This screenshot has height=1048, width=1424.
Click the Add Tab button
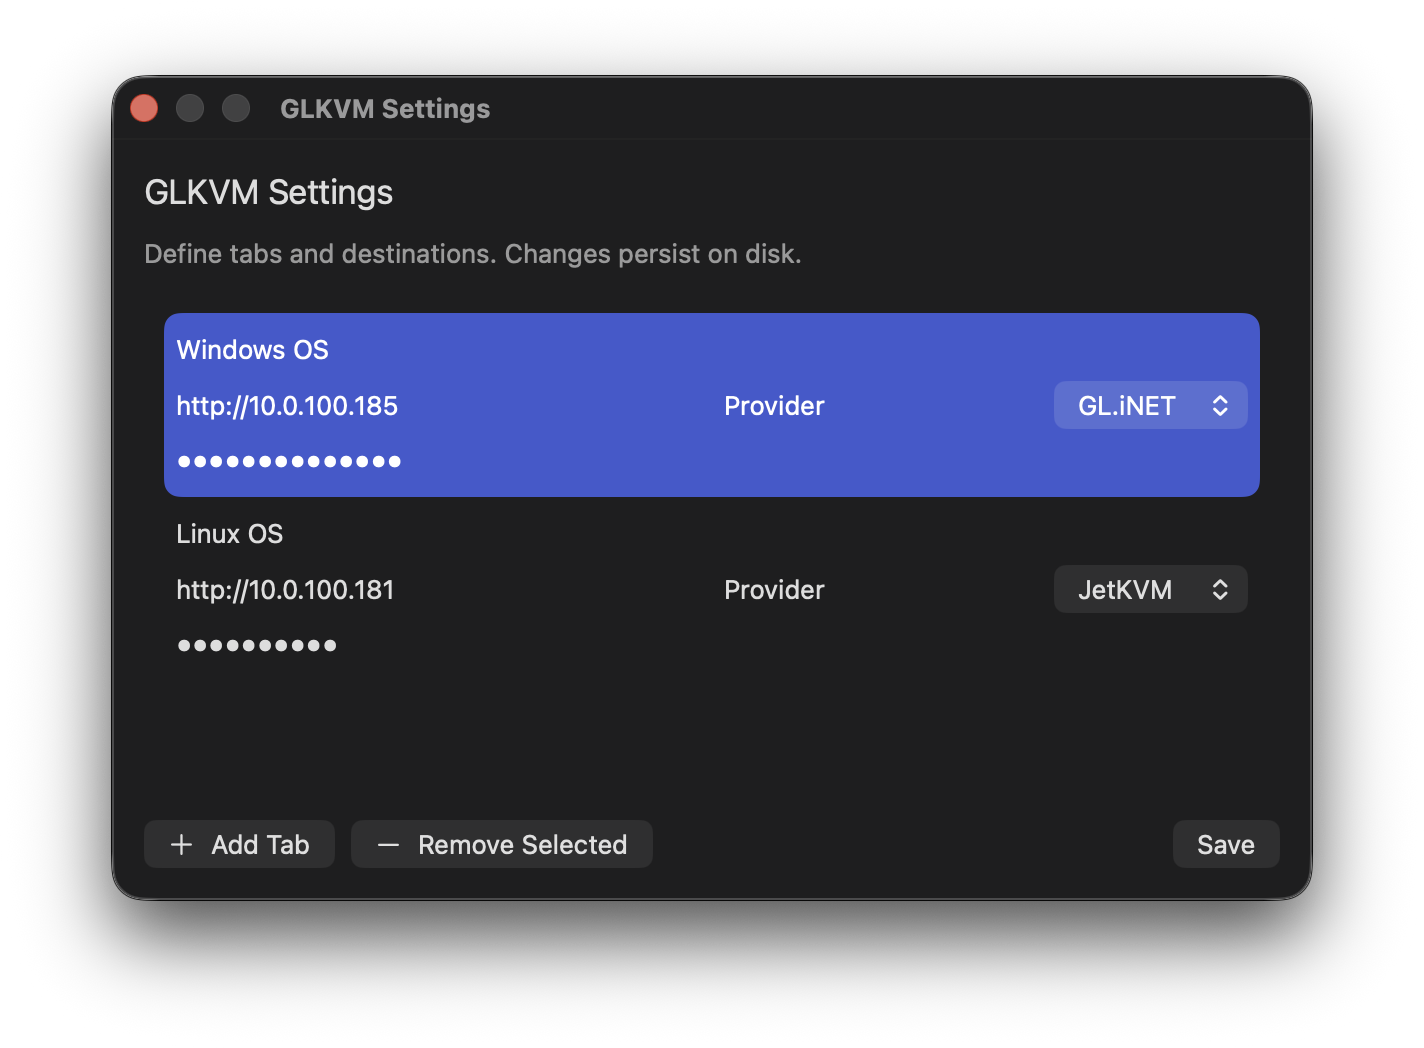point(239,844)
